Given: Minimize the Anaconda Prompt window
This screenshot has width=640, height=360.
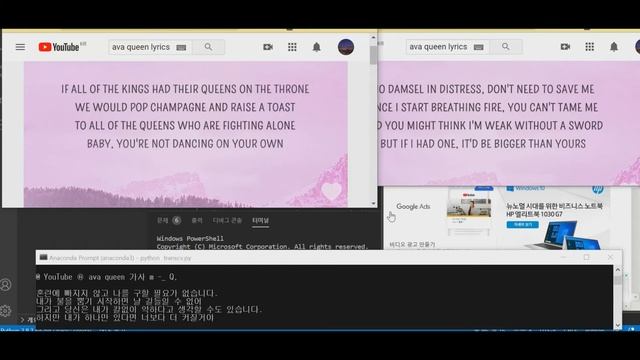Looking at the screenshot, I should 563,258.
